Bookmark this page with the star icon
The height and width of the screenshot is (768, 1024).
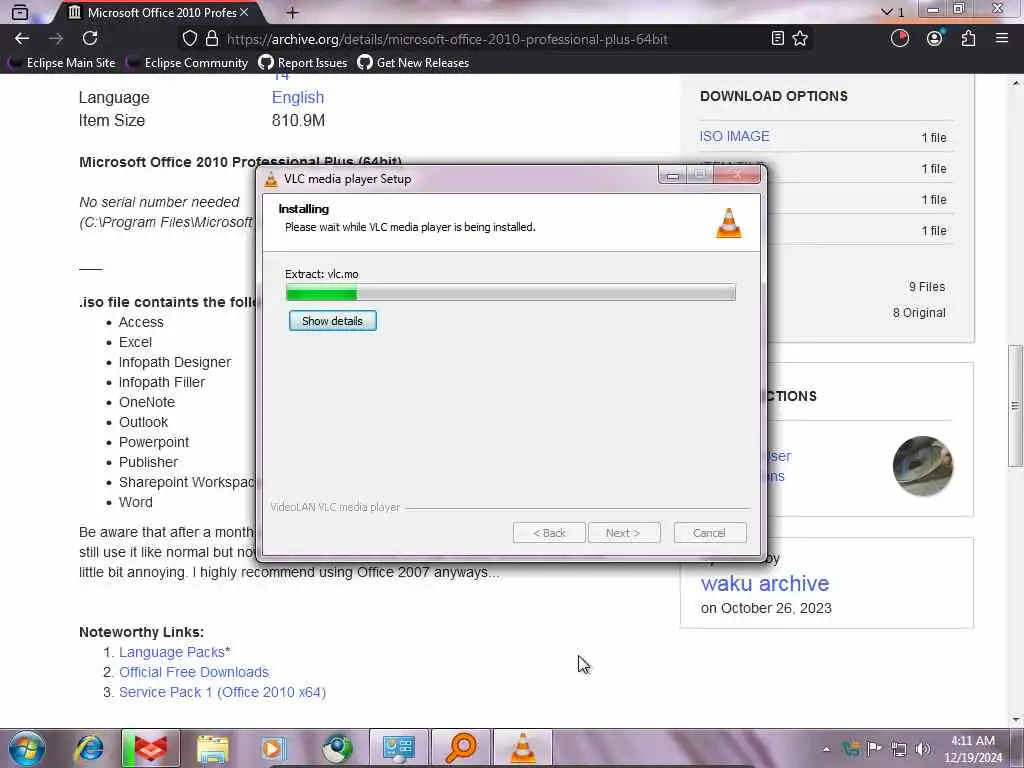point(800,39)
